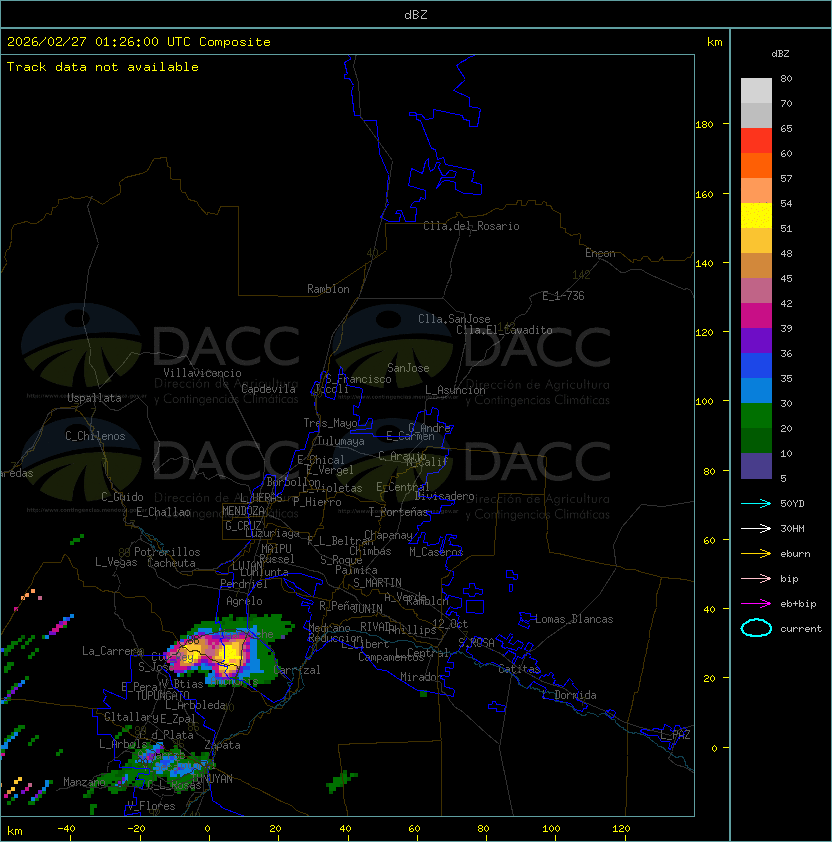Click the '180' km tick on vertical axis
Screen dimensions: 832x842
coord(704,125)
